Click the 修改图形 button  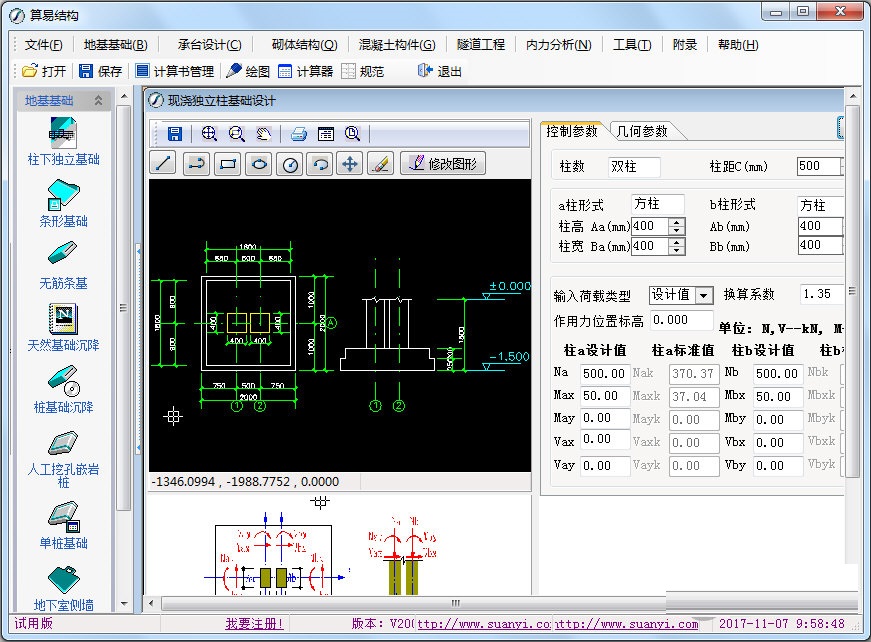coord(443,164)
